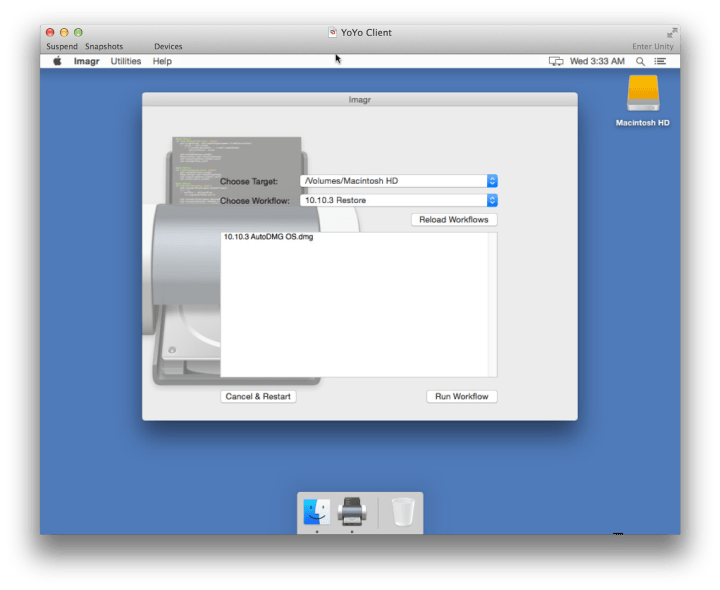The width and height of the screenshot is (720, 590).
Task: Click the Run Workflow button
Action: tap(461, 396)
